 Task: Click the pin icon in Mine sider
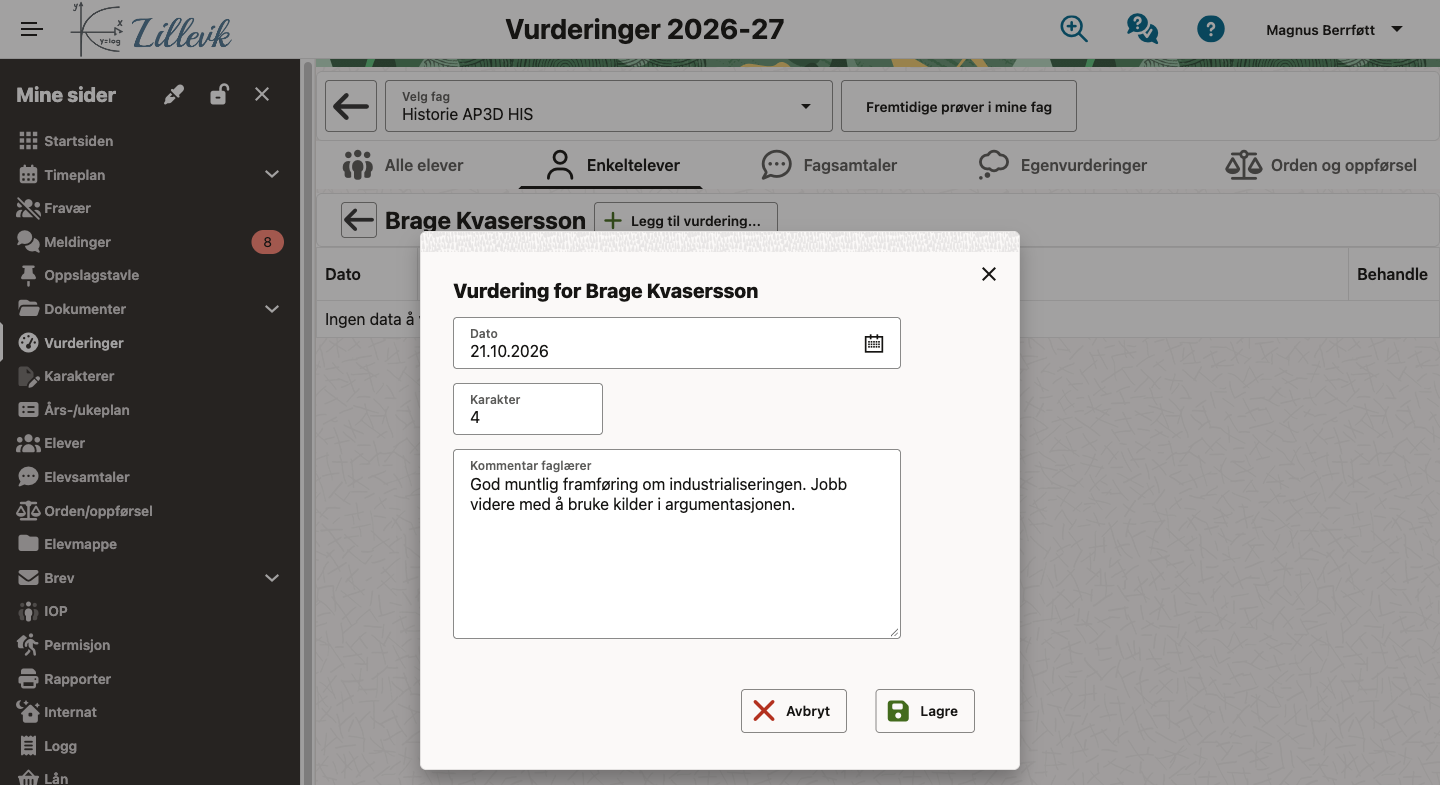point(174,95)
